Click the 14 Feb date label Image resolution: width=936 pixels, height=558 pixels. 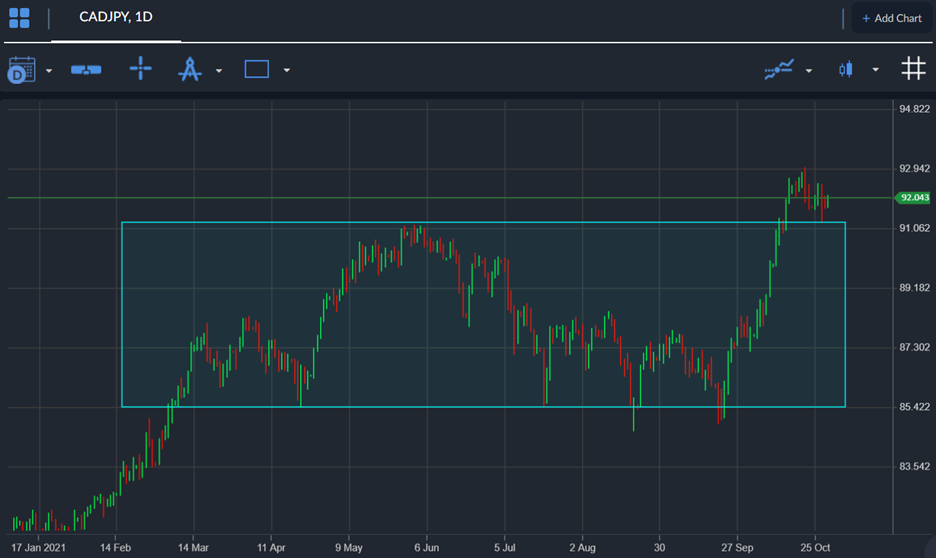(x=115, y=547)
